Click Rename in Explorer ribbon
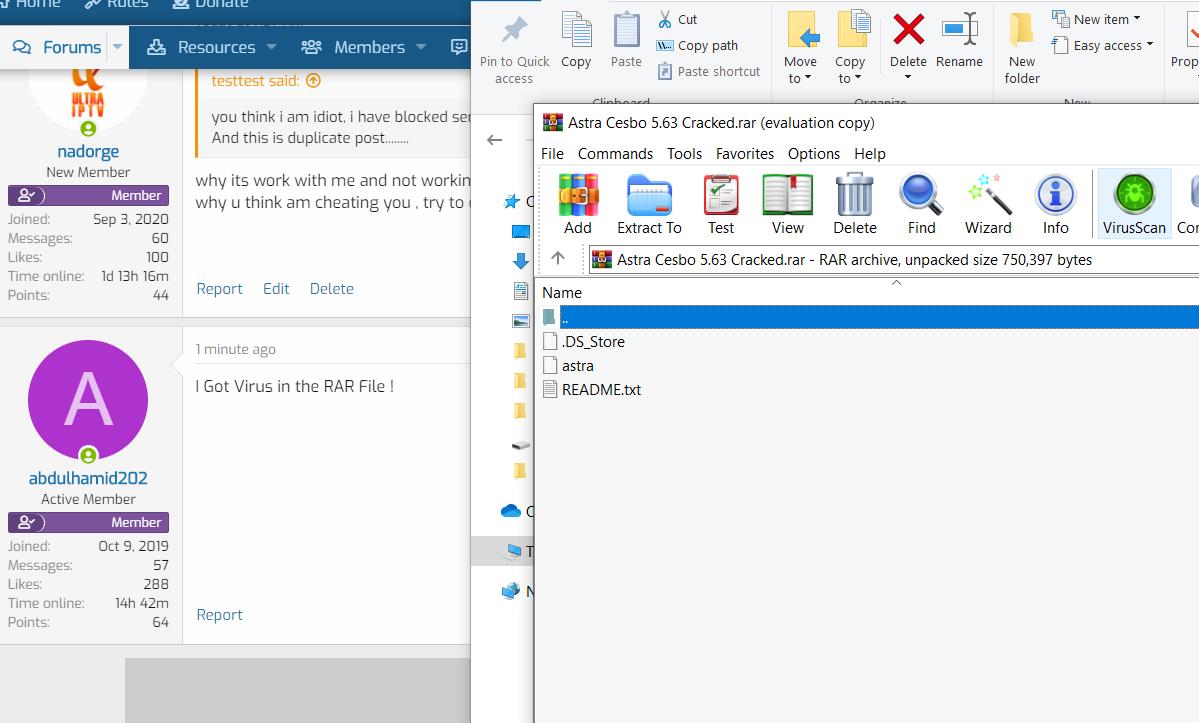1199x723 pixels. pyautogui.click(x=959, y=41)
